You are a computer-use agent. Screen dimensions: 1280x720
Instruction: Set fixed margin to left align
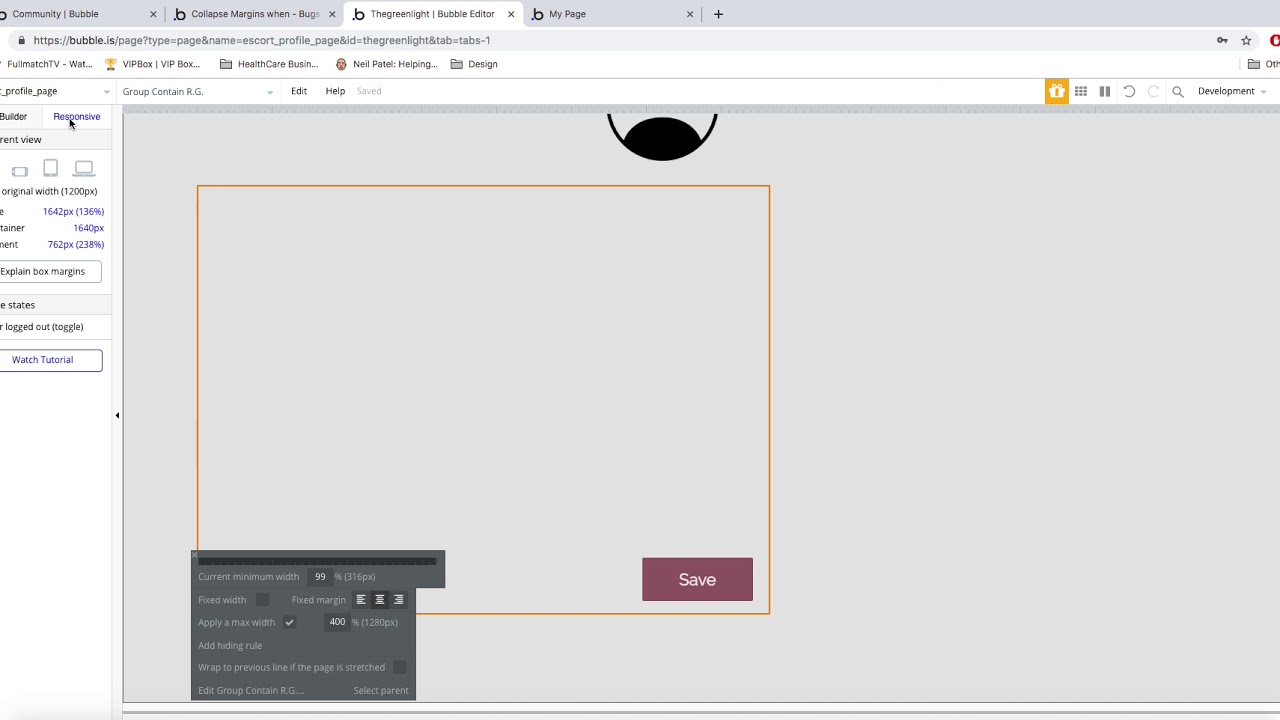(361, 600)
